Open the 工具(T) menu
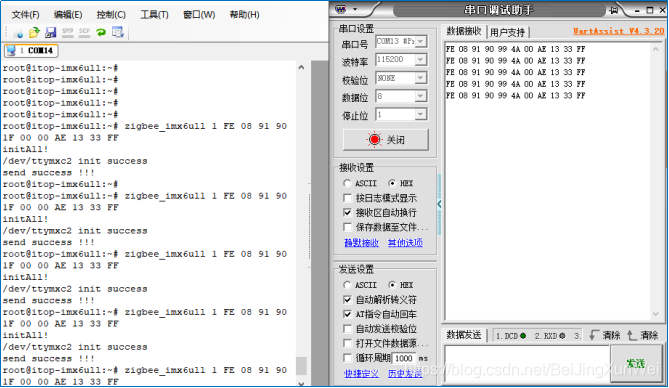Image resolution: width=669 pixels, height=388 pixels. pyautogui.click(x=154, y=15)
